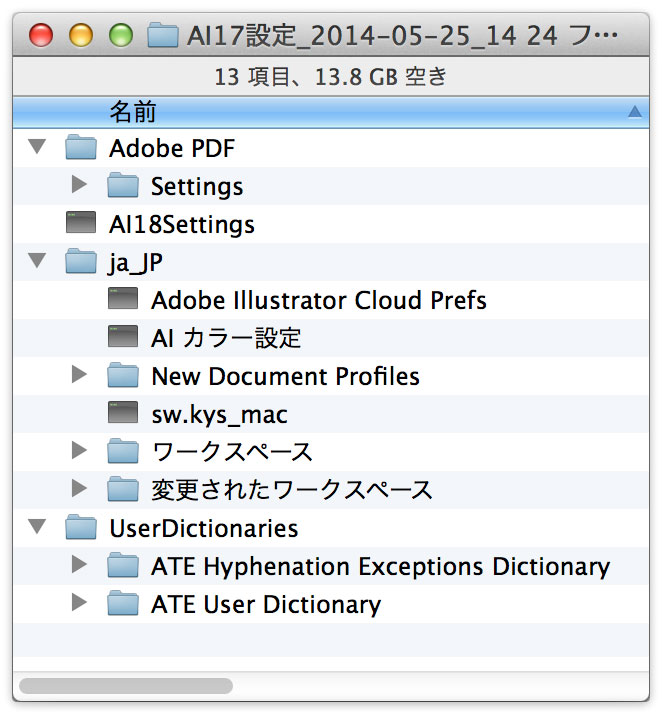Click the horizontal scrollbar thumb
This screenshot has height=714, width=662.
(x=126, y=686)
